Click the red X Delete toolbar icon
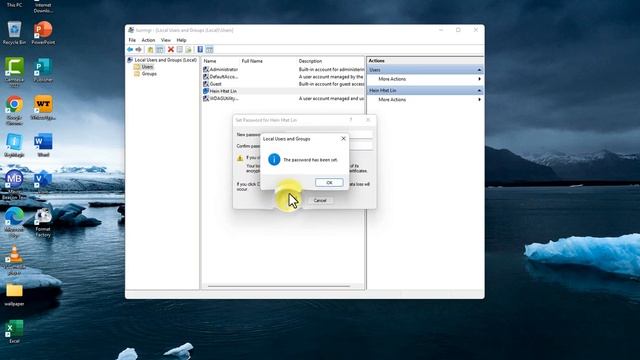Viewport: 640px width, 360px height. 171,49
